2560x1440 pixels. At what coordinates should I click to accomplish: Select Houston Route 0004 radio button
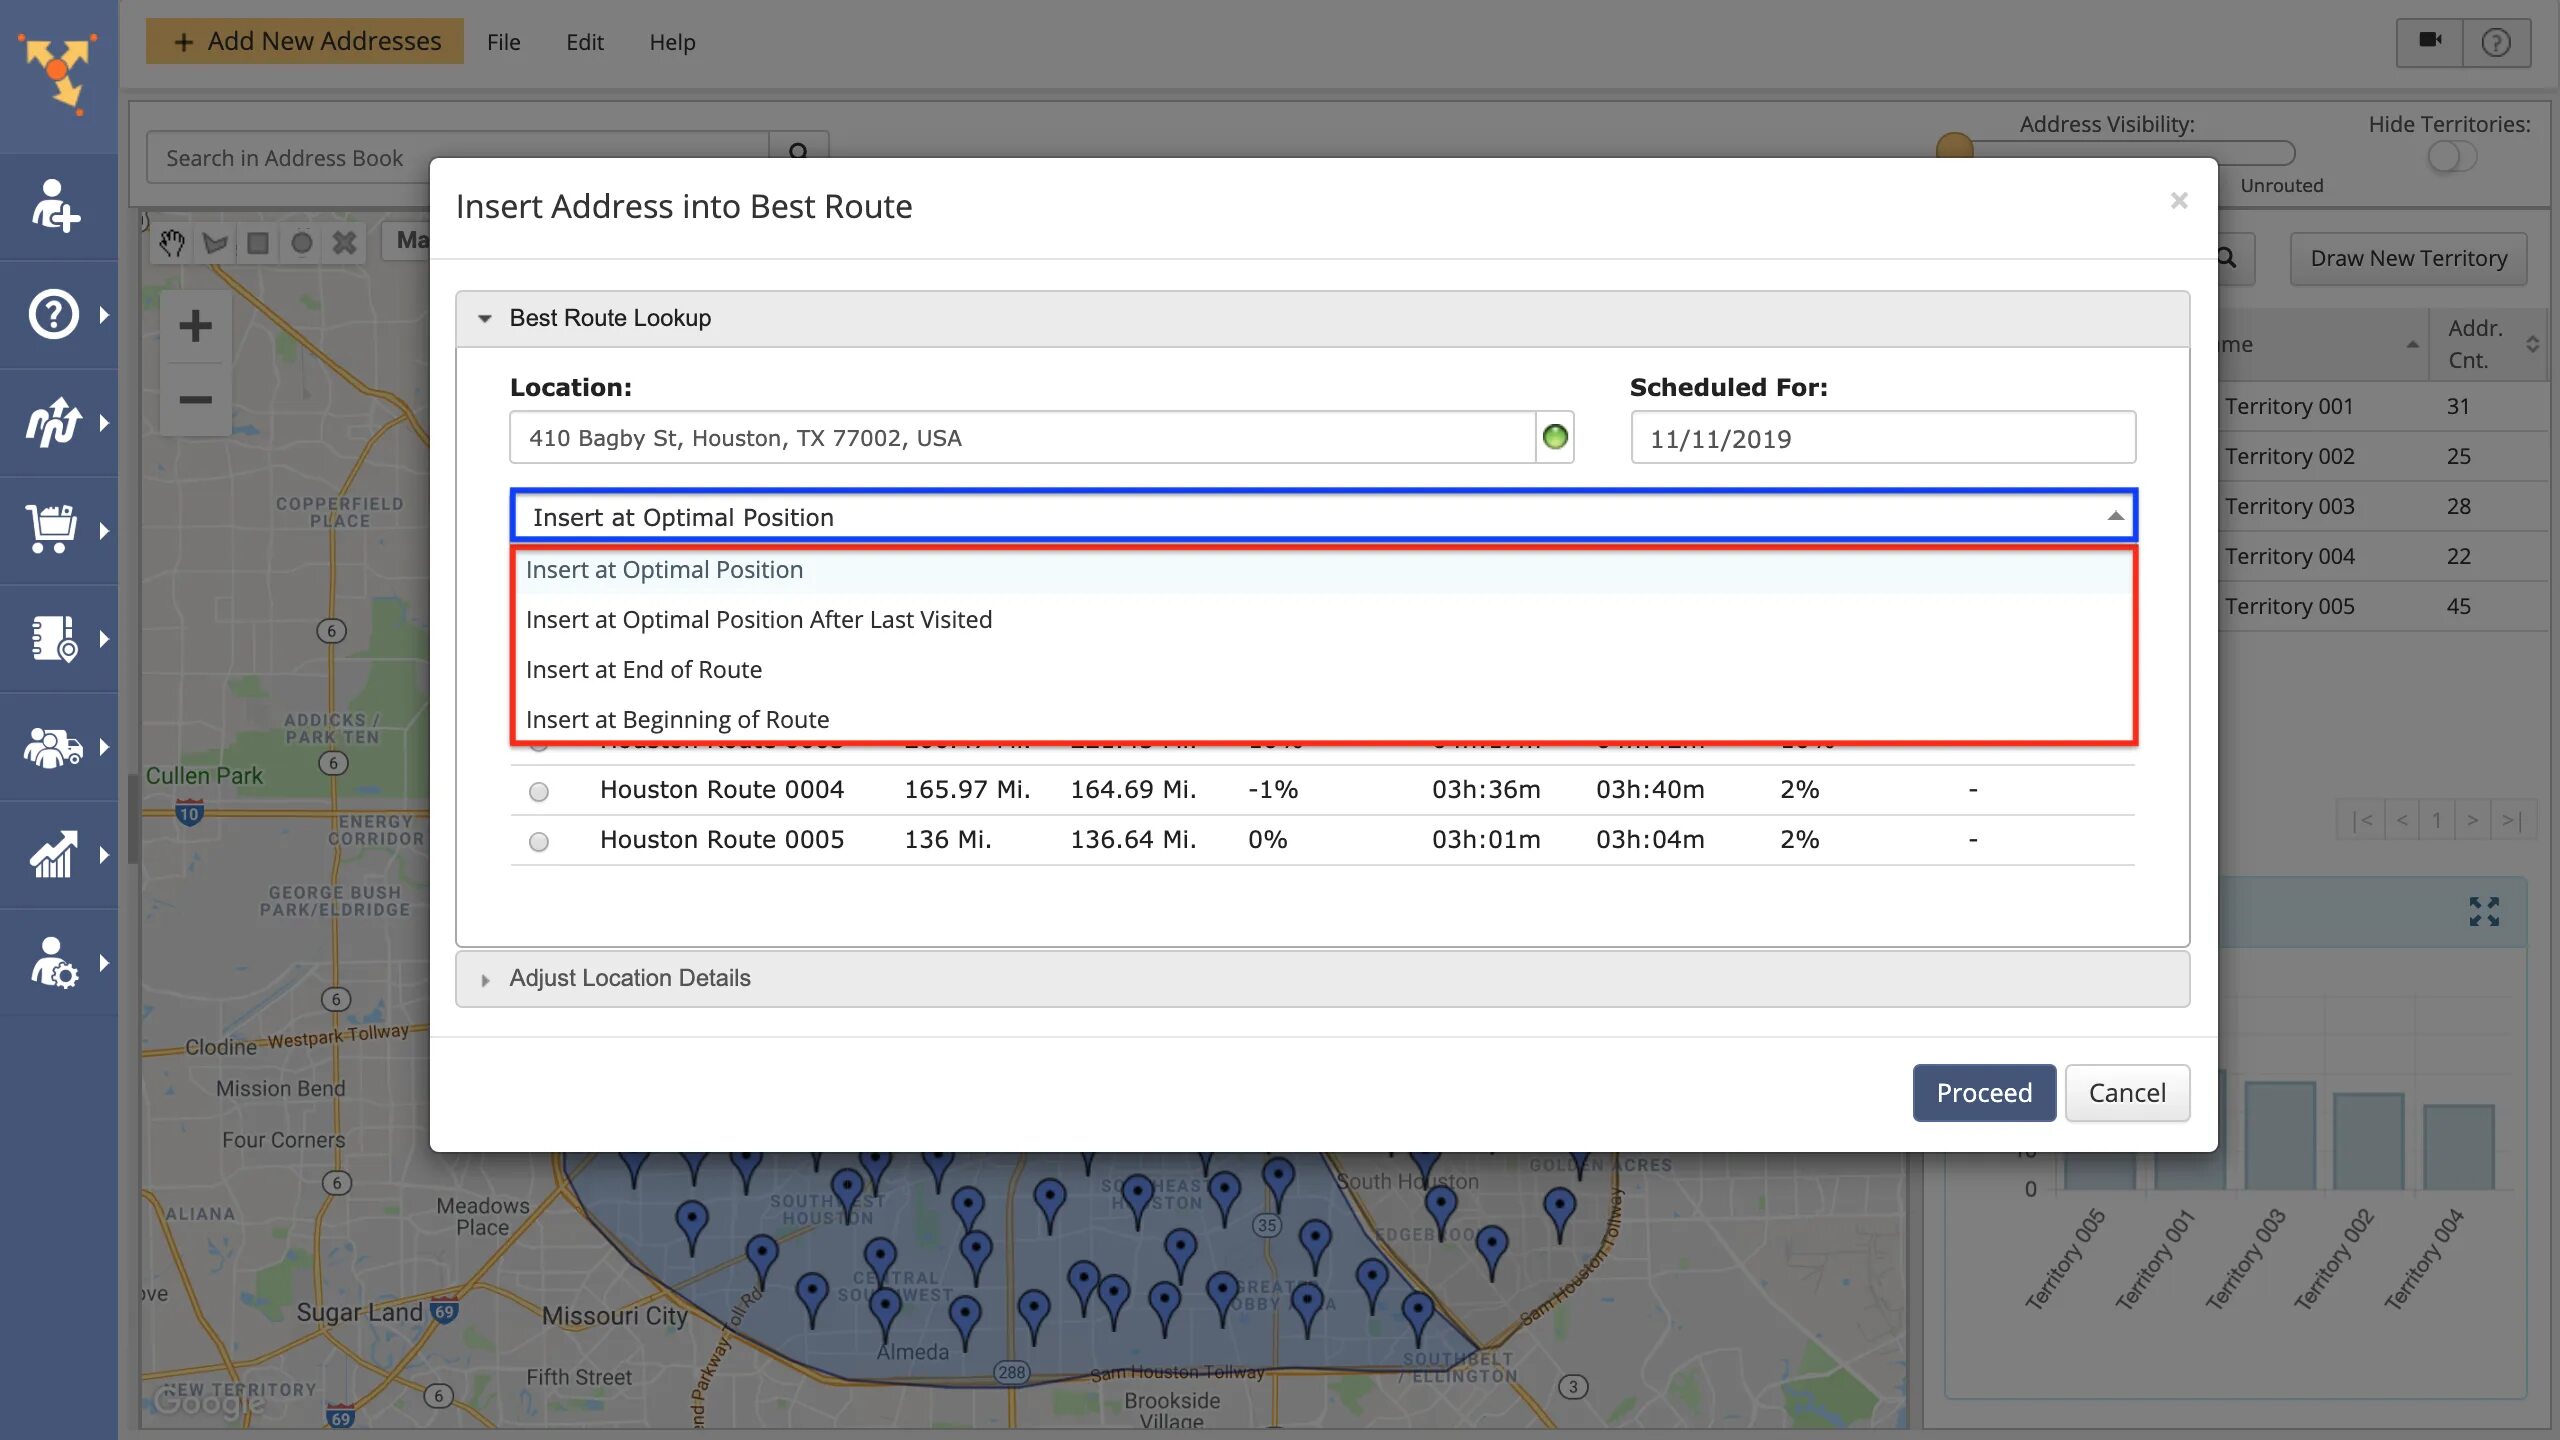(x=539, y=792)
